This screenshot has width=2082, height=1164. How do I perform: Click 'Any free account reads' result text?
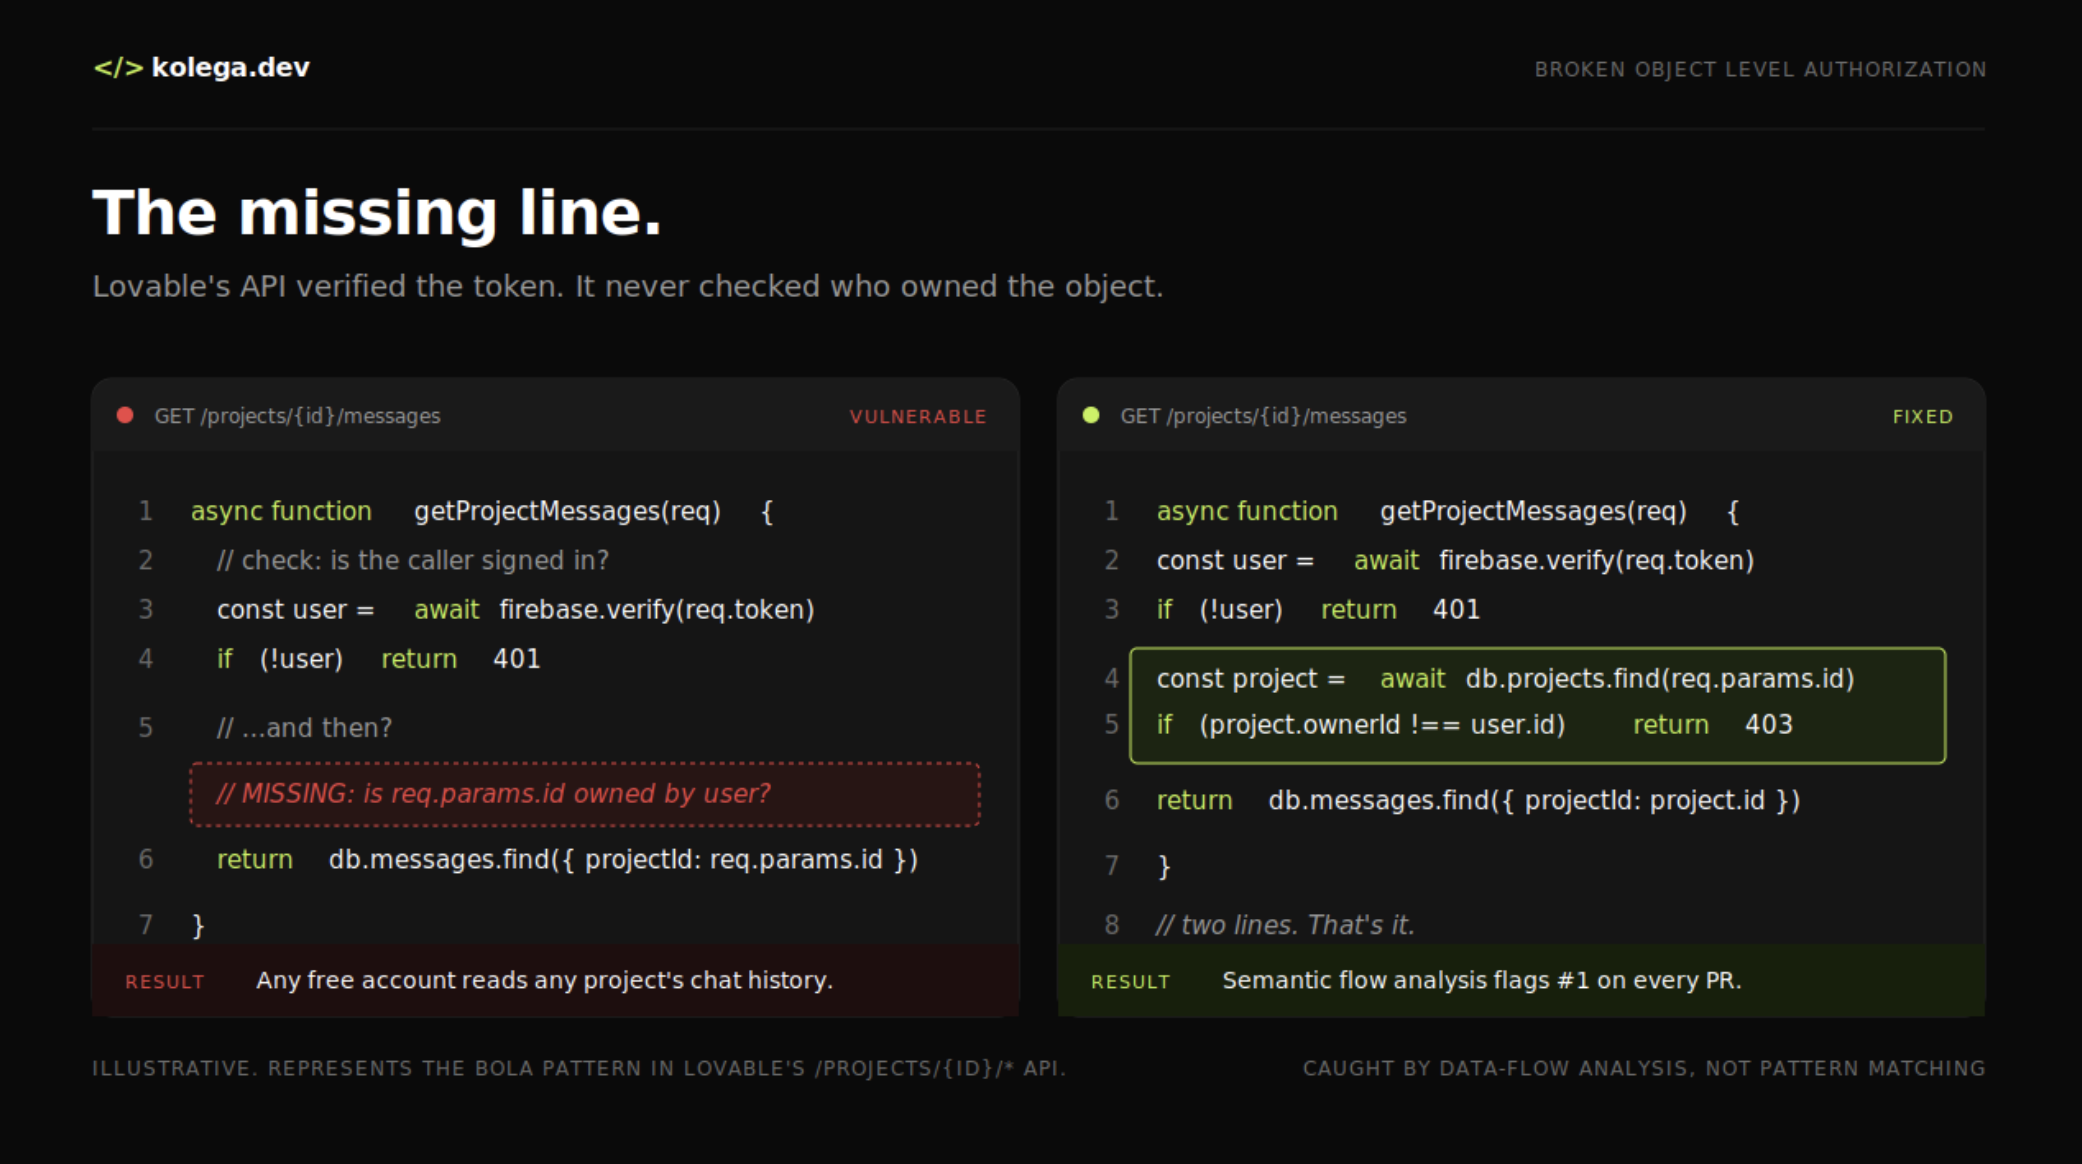[544, 981]
